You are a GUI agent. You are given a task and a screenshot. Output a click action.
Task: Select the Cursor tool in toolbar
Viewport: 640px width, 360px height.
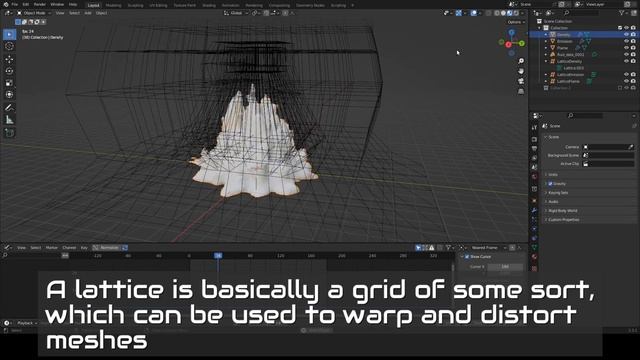click(9, 47)
